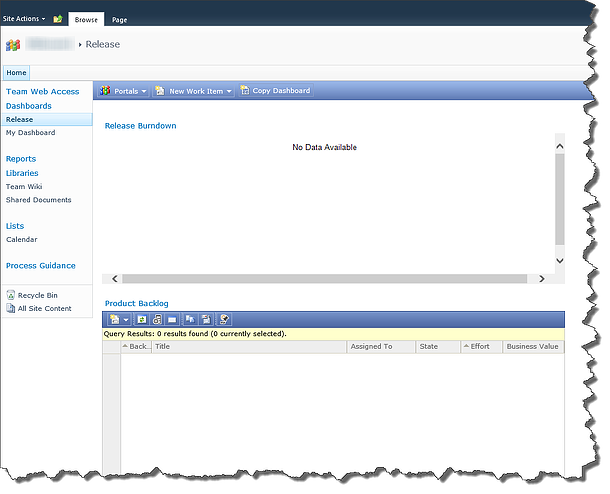
Task: Click the All Site Content icon
Action: pyautogui.click(x=11, y=308)
